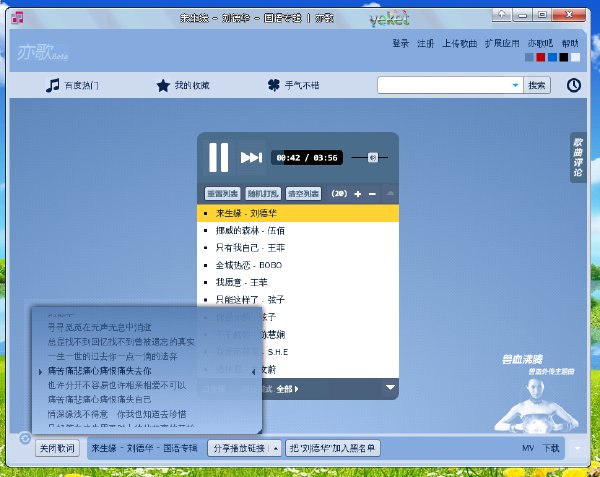
Task: Select 全城热恋 - BOBO in the playlist
Action: point(298,265)
